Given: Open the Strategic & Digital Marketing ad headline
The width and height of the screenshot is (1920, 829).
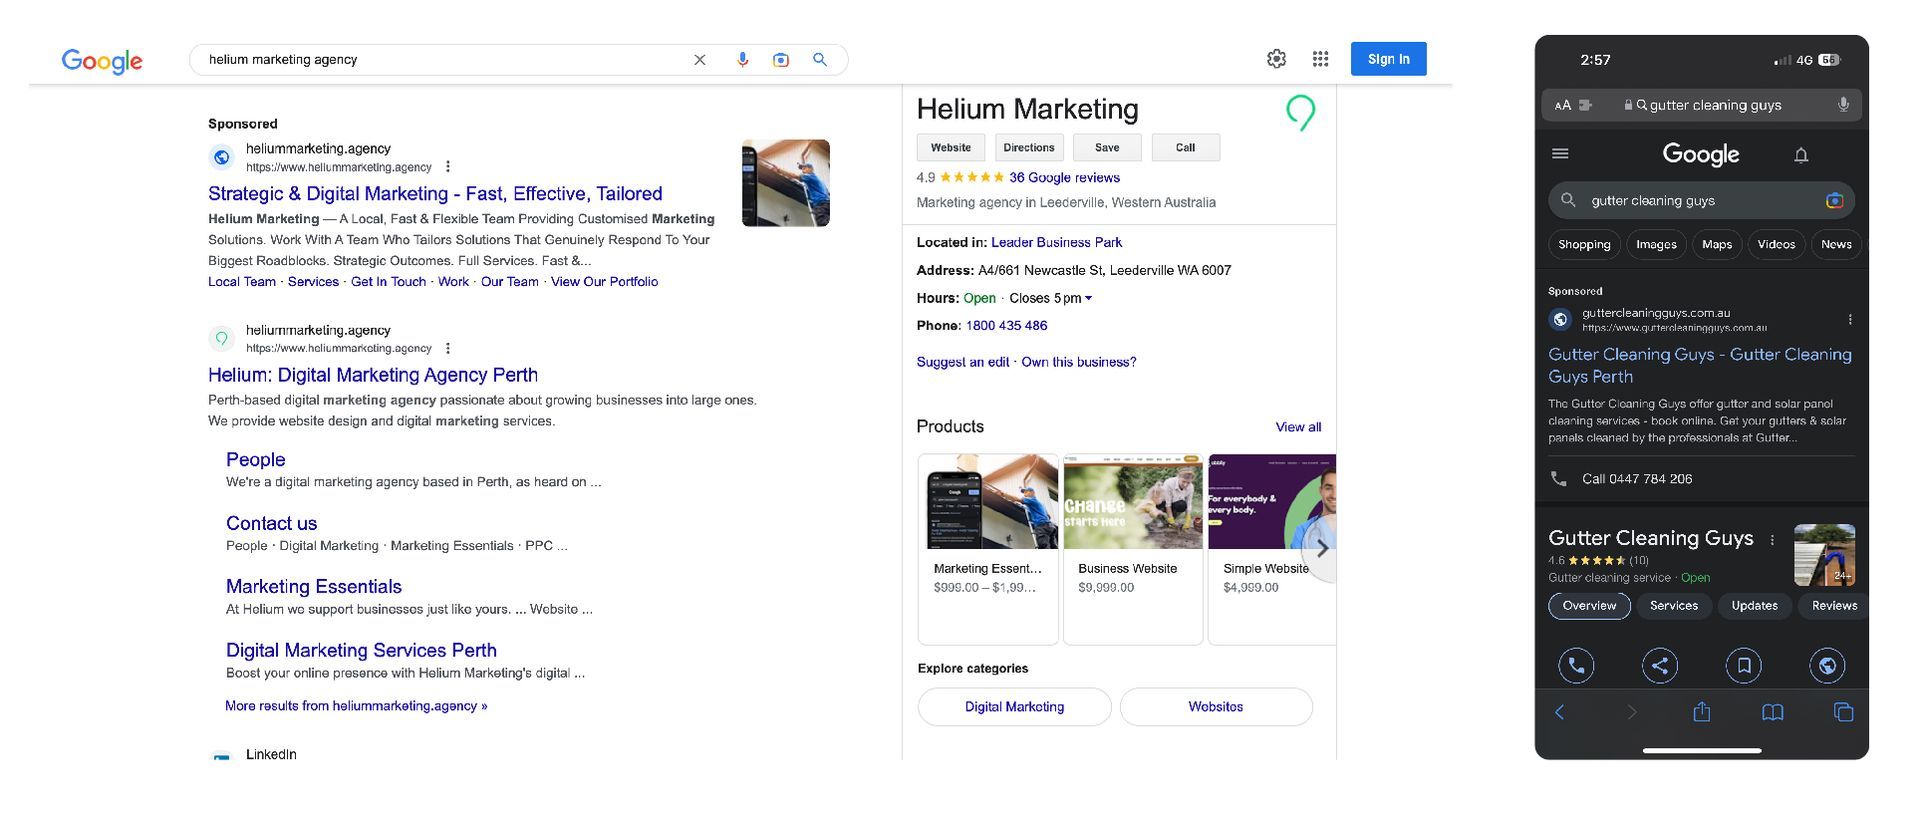Looking at the screenshot, I should pos(435,194).
